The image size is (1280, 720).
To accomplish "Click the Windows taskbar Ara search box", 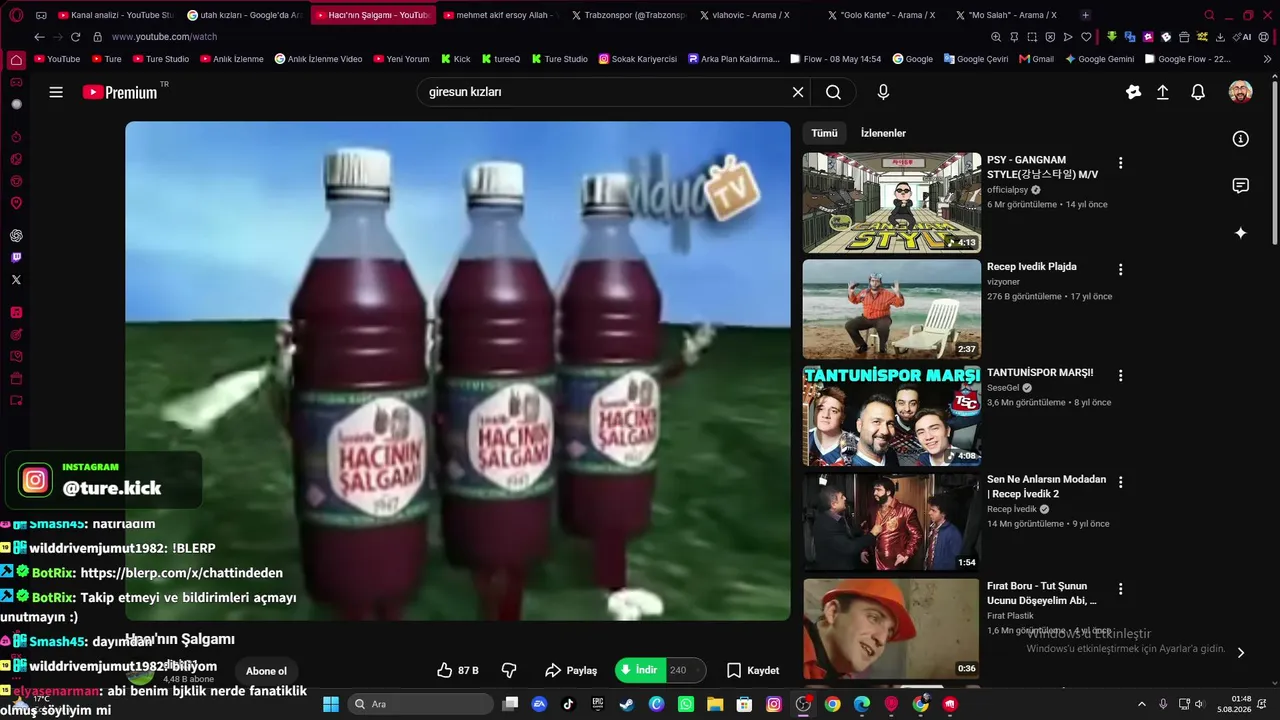I will (420, 704).
